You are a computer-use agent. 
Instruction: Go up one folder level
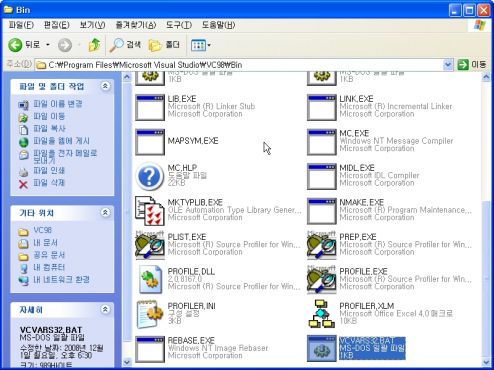coord(94,45)
